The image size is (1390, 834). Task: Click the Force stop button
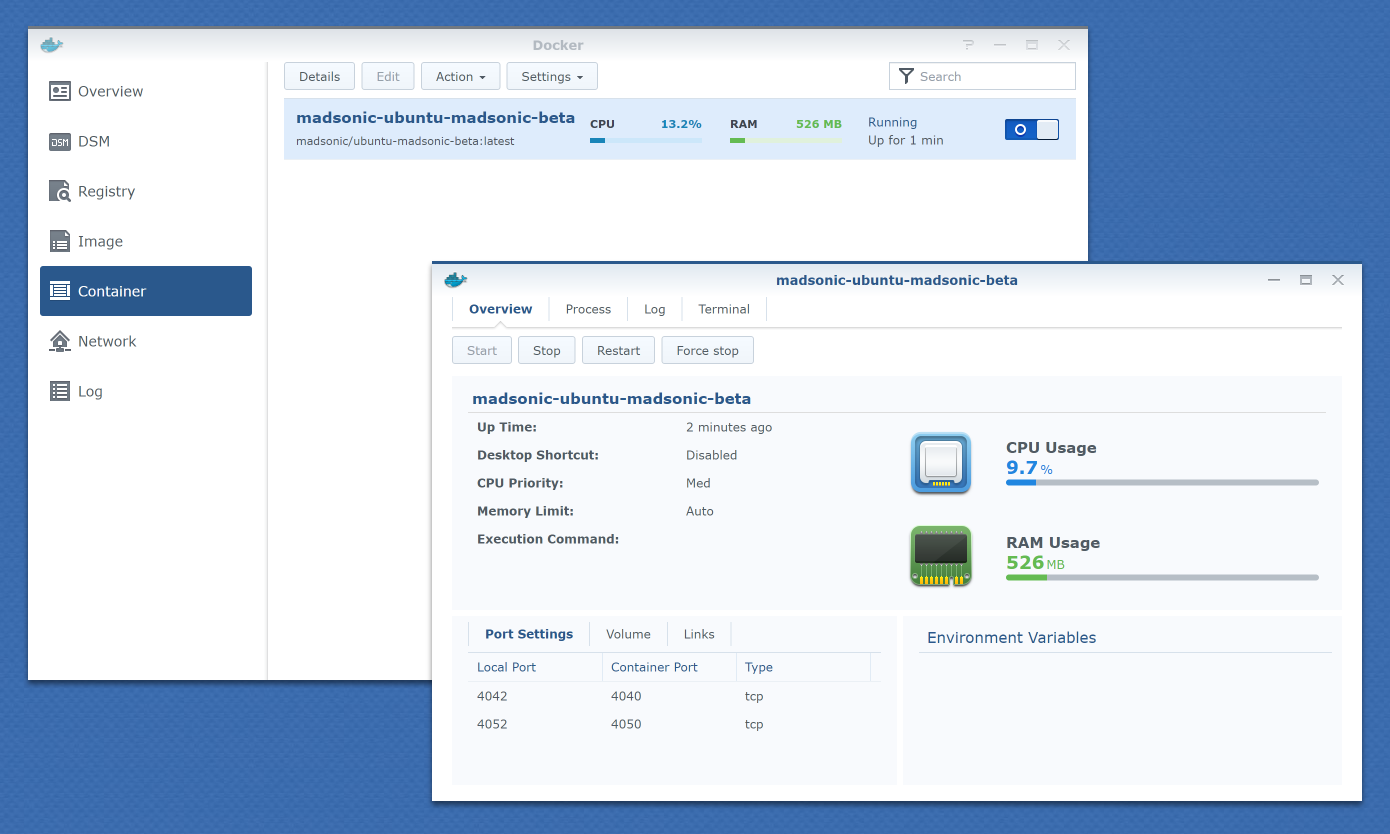pyautogui.click(x=707, y=350)
